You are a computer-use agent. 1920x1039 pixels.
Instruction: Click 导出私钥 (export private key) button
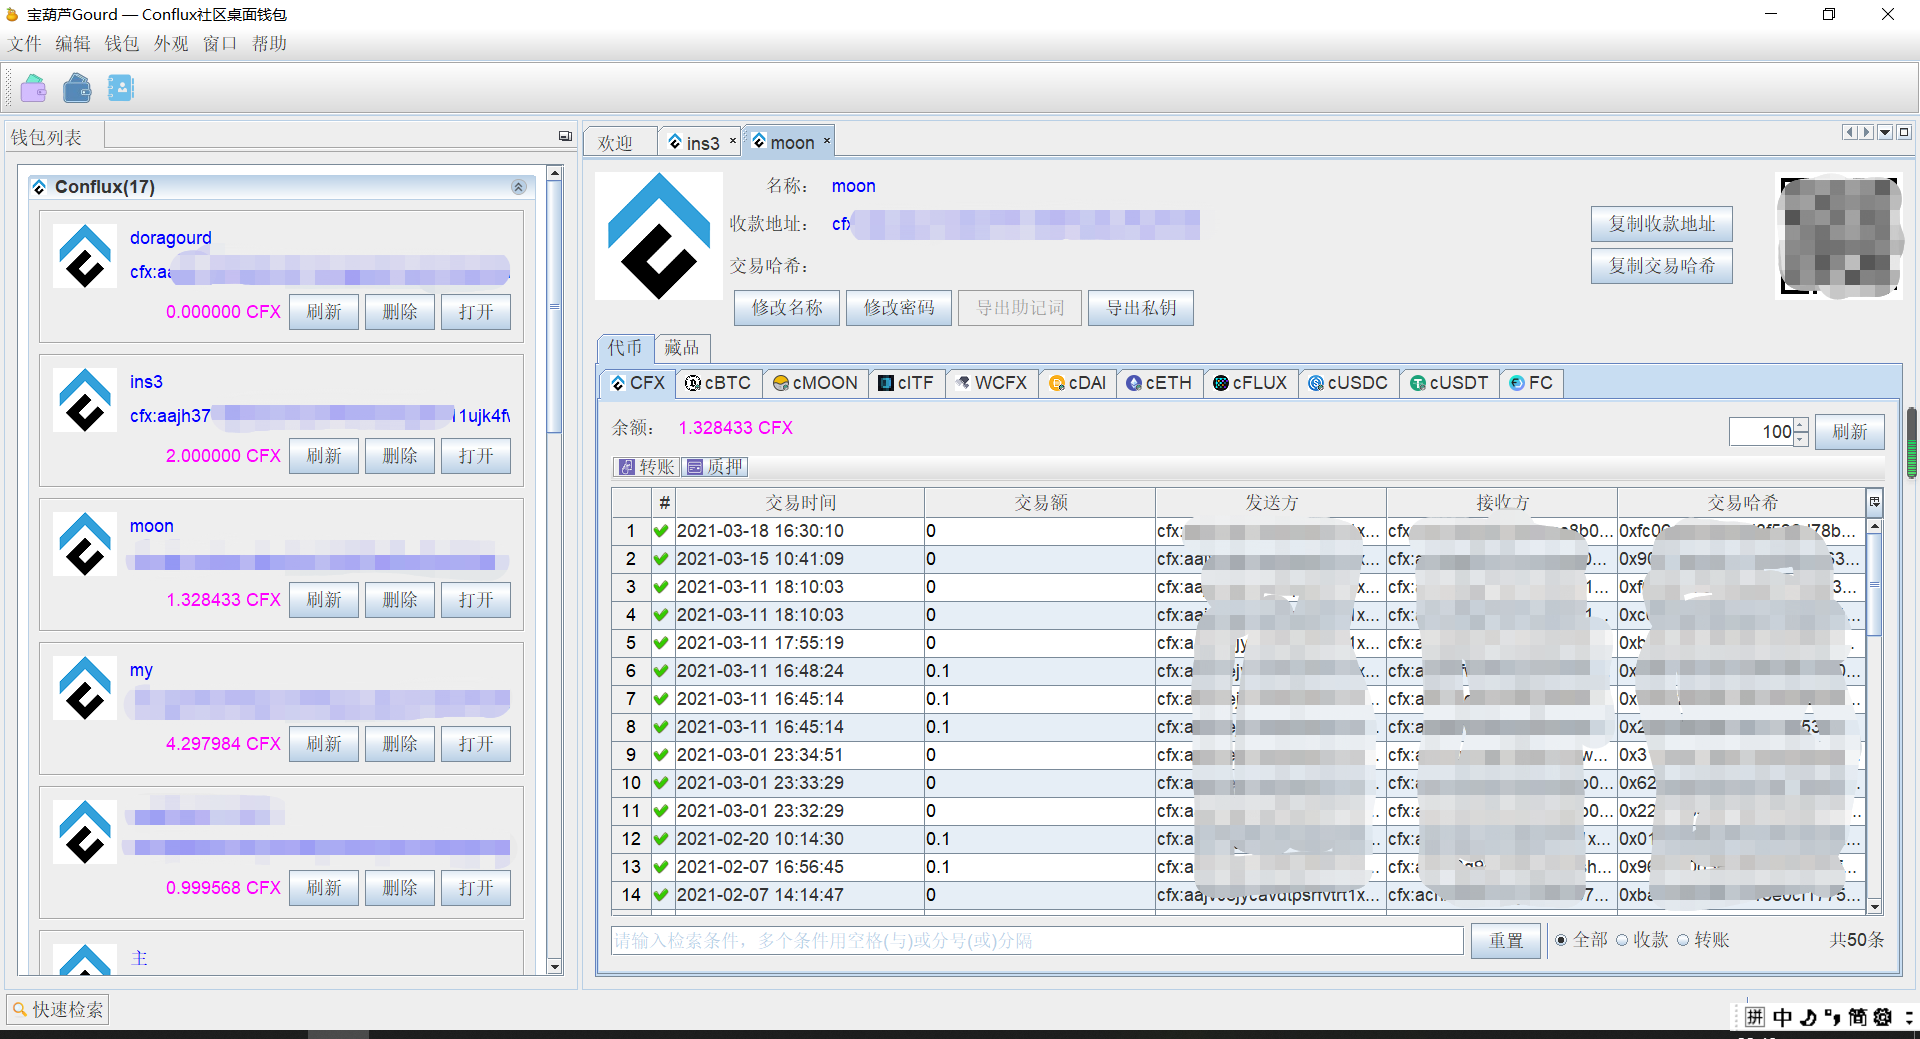click(1141, 308)
